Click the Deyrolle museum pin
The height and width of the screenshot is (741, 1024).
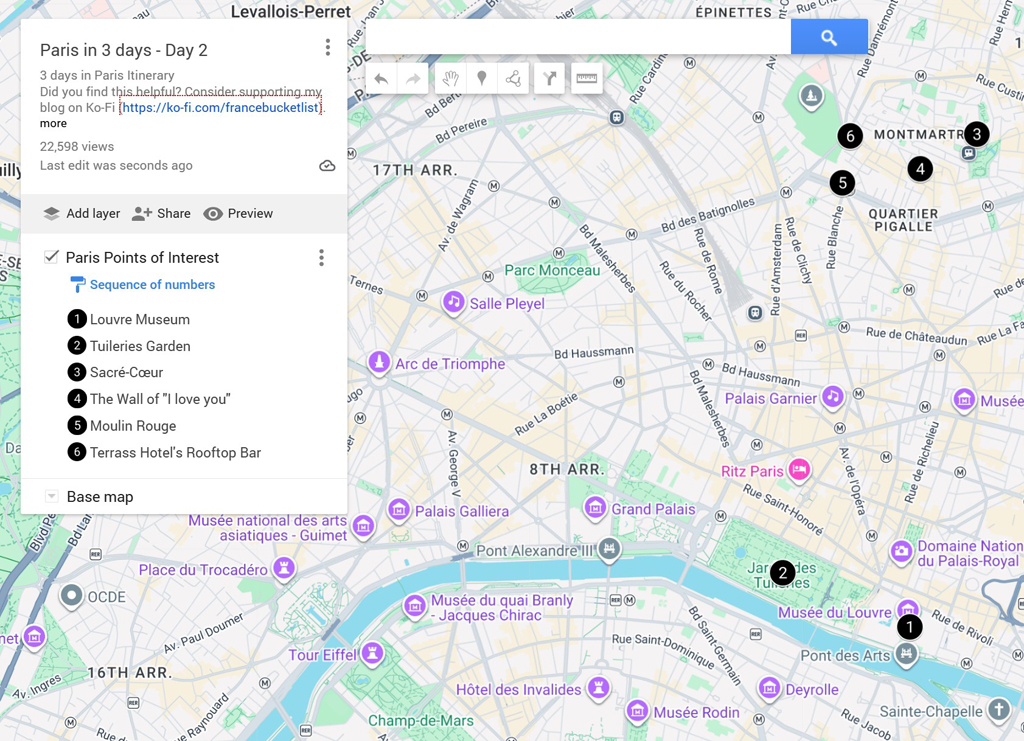point(769,687)
